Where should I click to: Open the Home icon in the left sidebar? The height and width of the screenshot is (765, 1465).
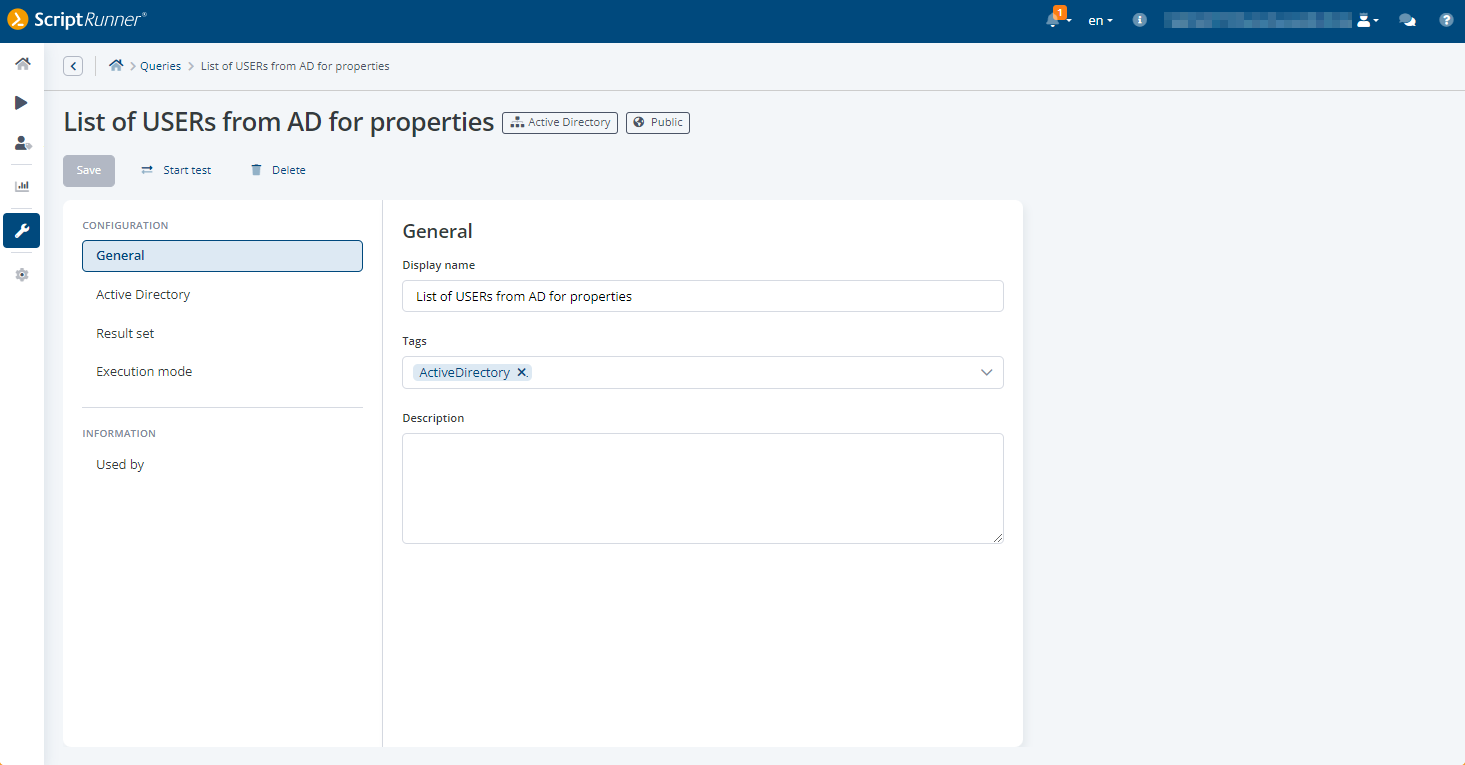click(x=22, y=64)
